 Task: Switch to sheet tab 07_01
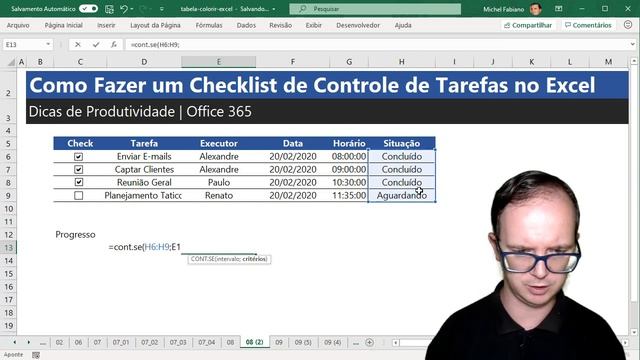point(121,342)
